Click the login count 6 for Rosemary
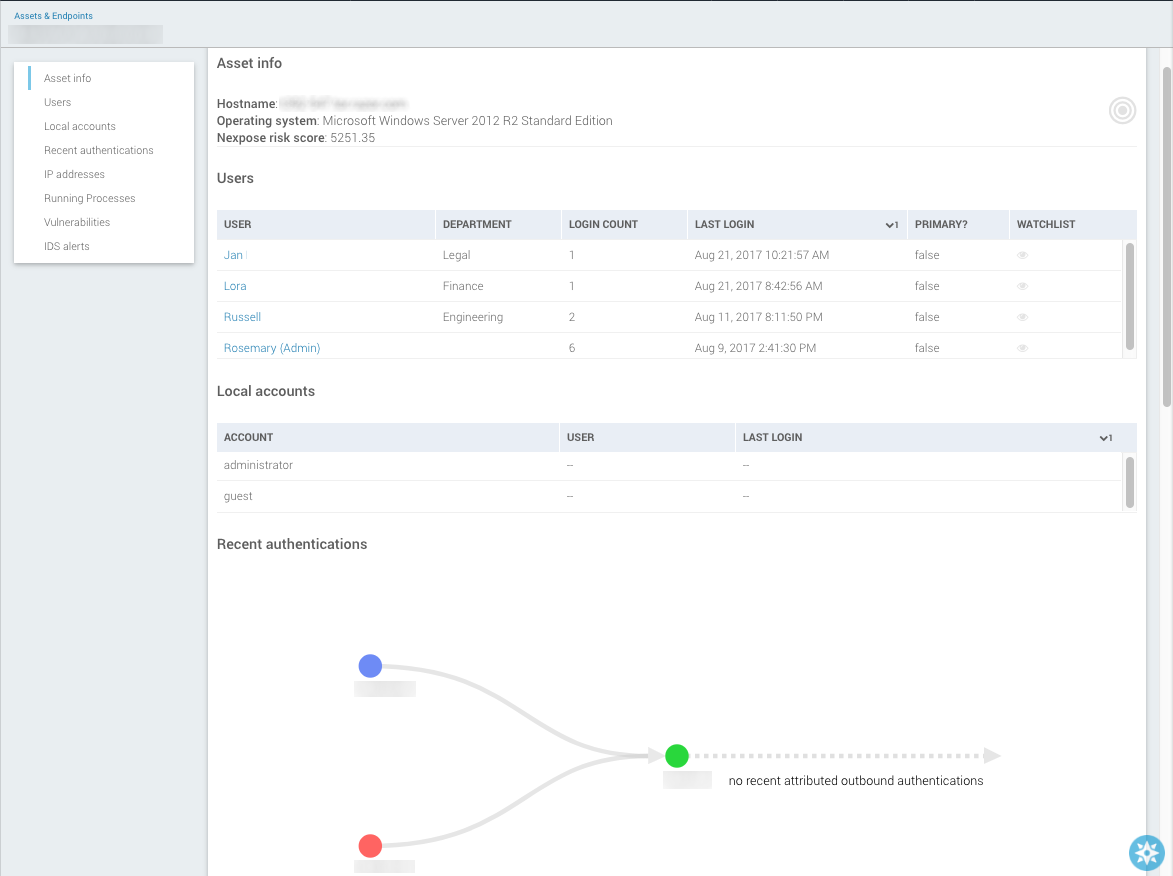Image resolution: width=1173 pixels, height=876 pixels. coord(572,348)
